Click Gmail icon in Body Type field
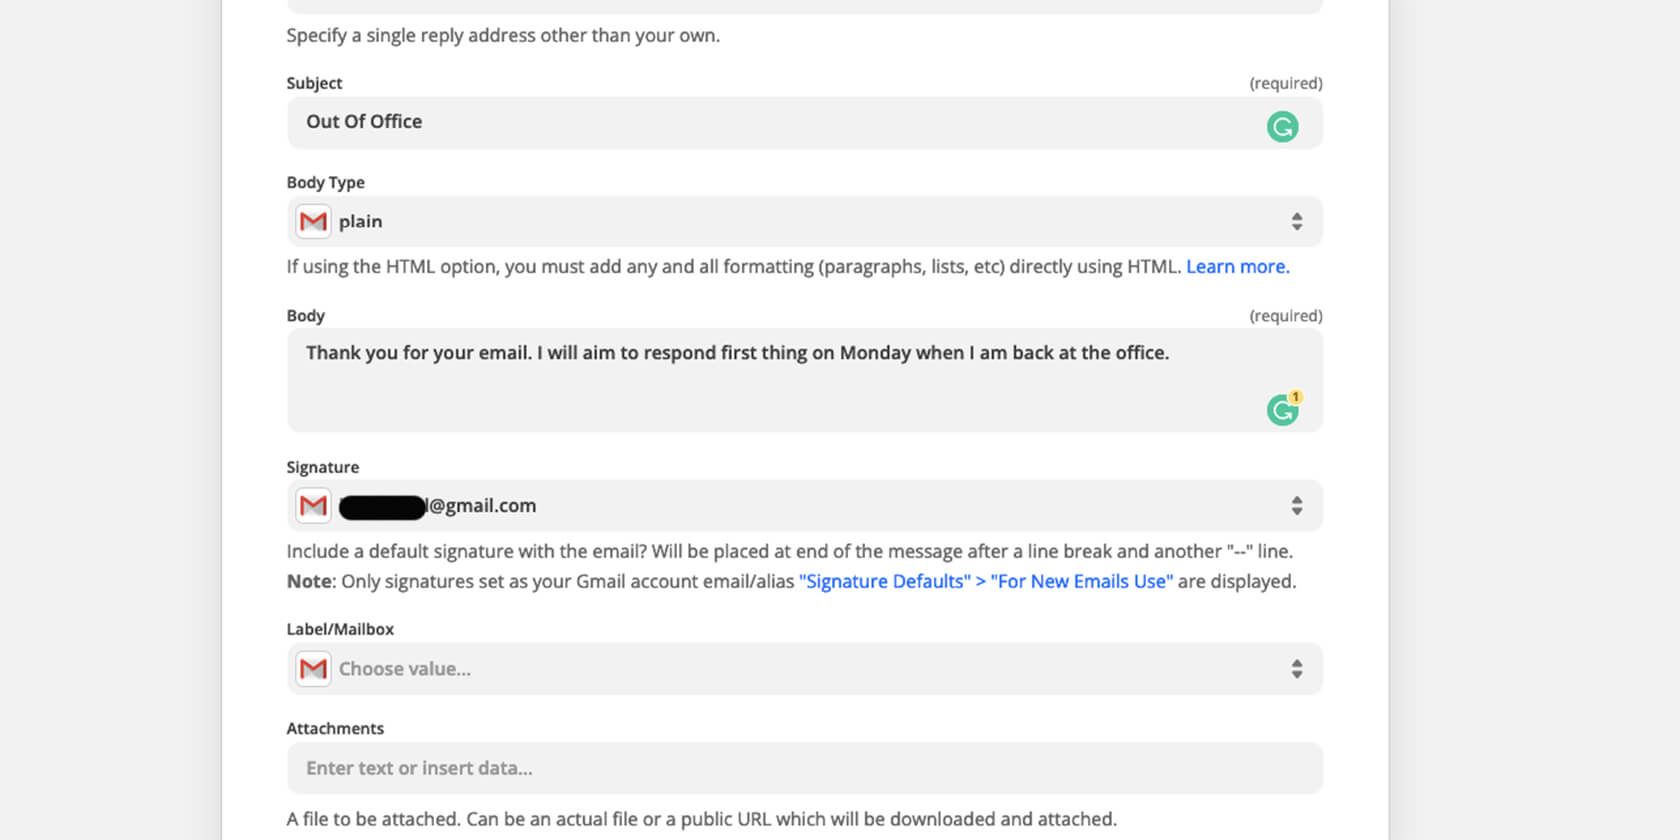 (x=313, y=221)
